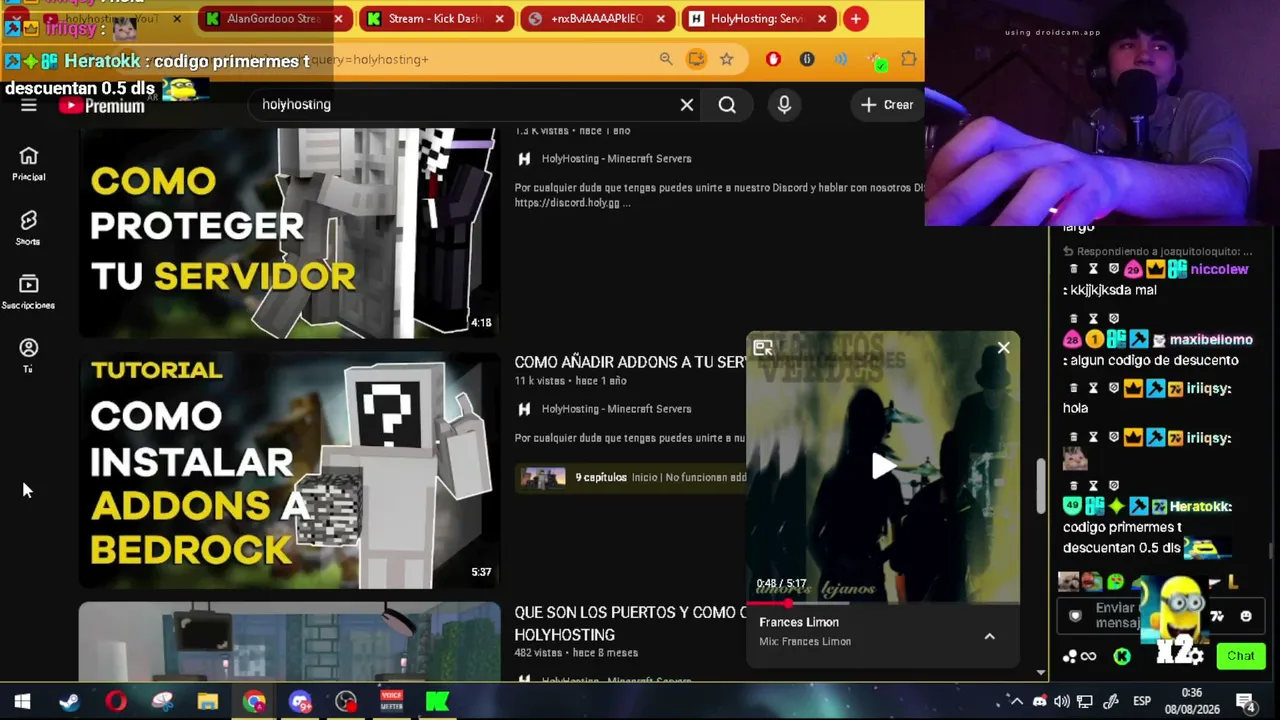This screenshot has height=720, width=1280.
Task: Close the YouTube miniplayer
Action: point(1003,348)
